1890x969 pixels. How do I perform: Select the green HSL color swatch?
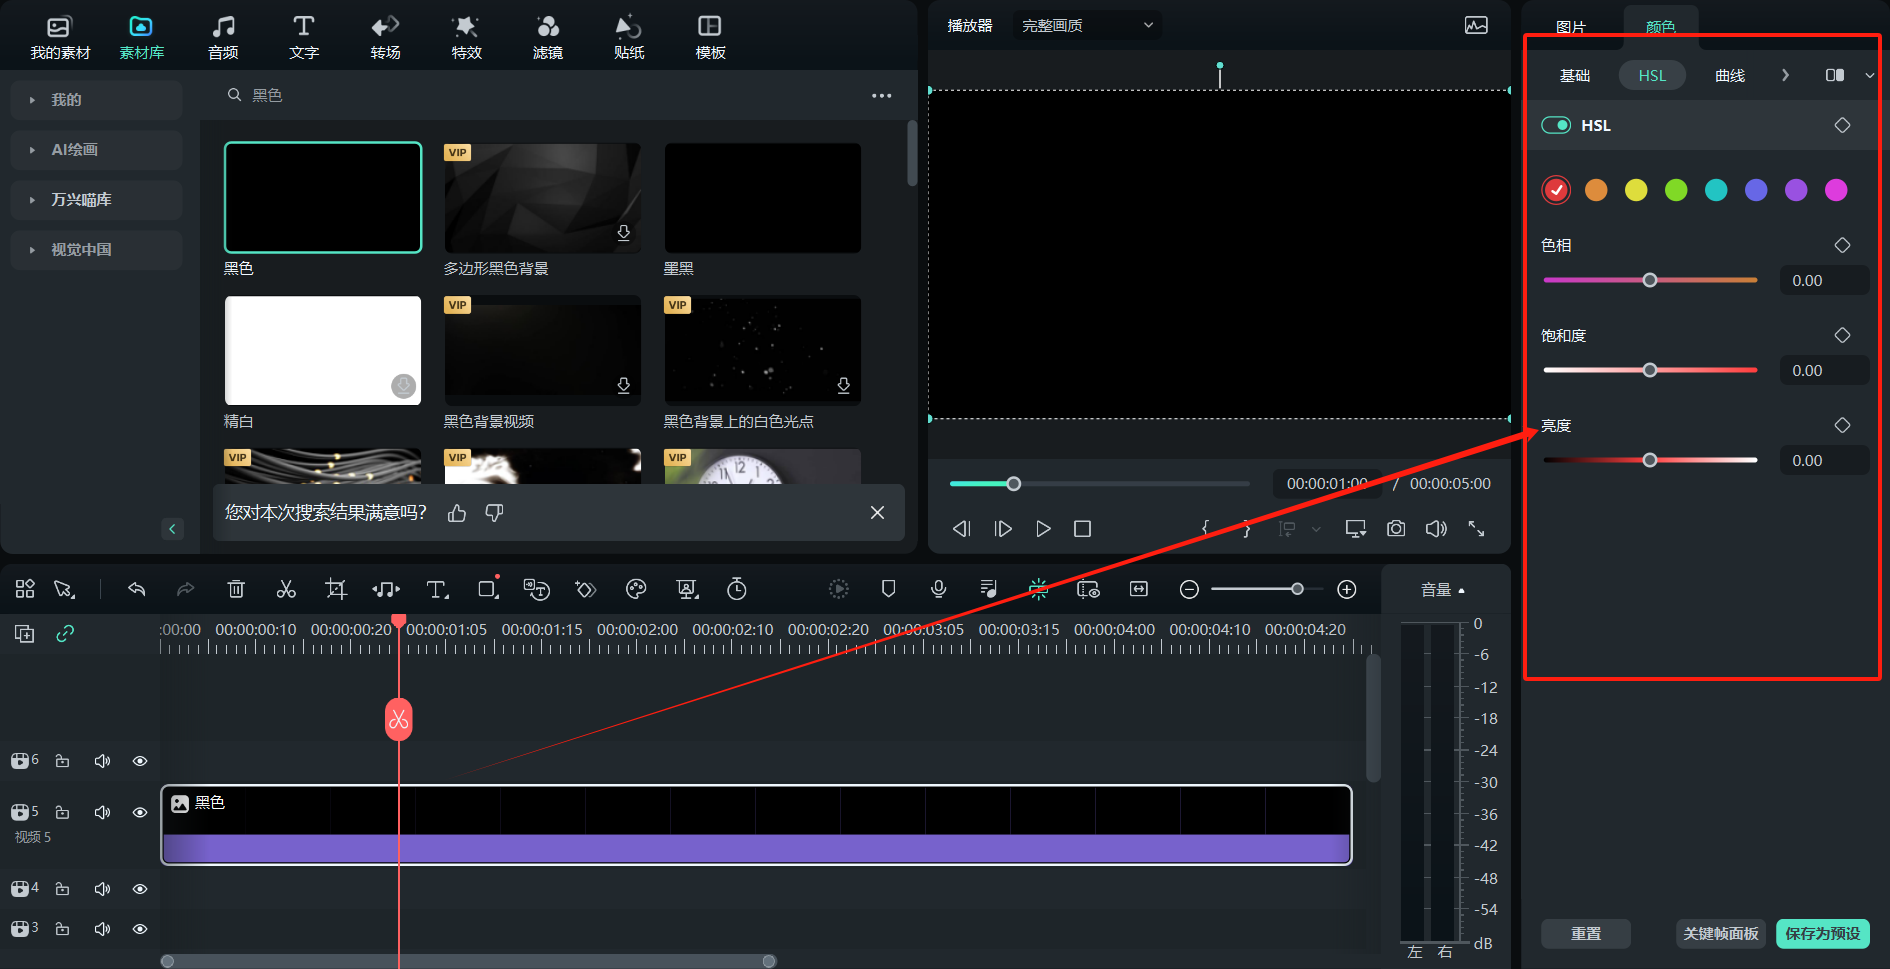pos(1676,190)
